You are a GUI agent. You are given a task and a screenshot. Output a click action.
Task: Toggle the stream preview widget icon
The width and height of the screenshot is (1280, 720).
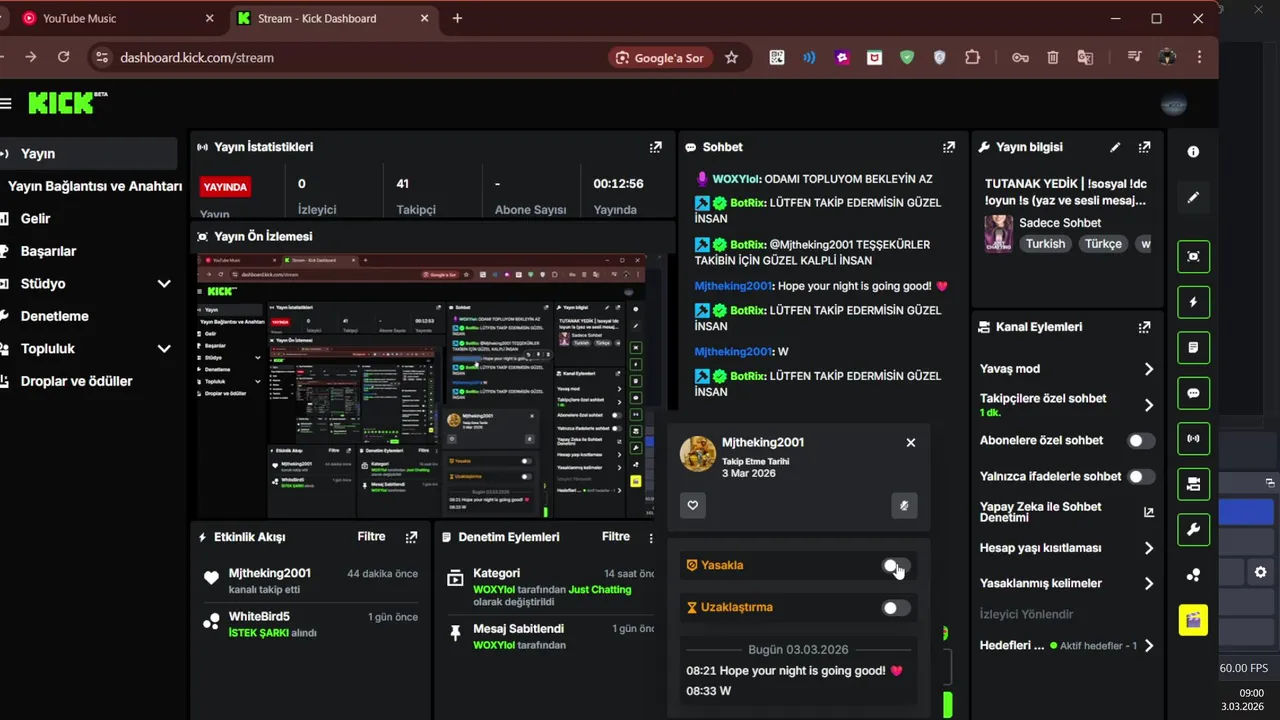pos(1193,256)
